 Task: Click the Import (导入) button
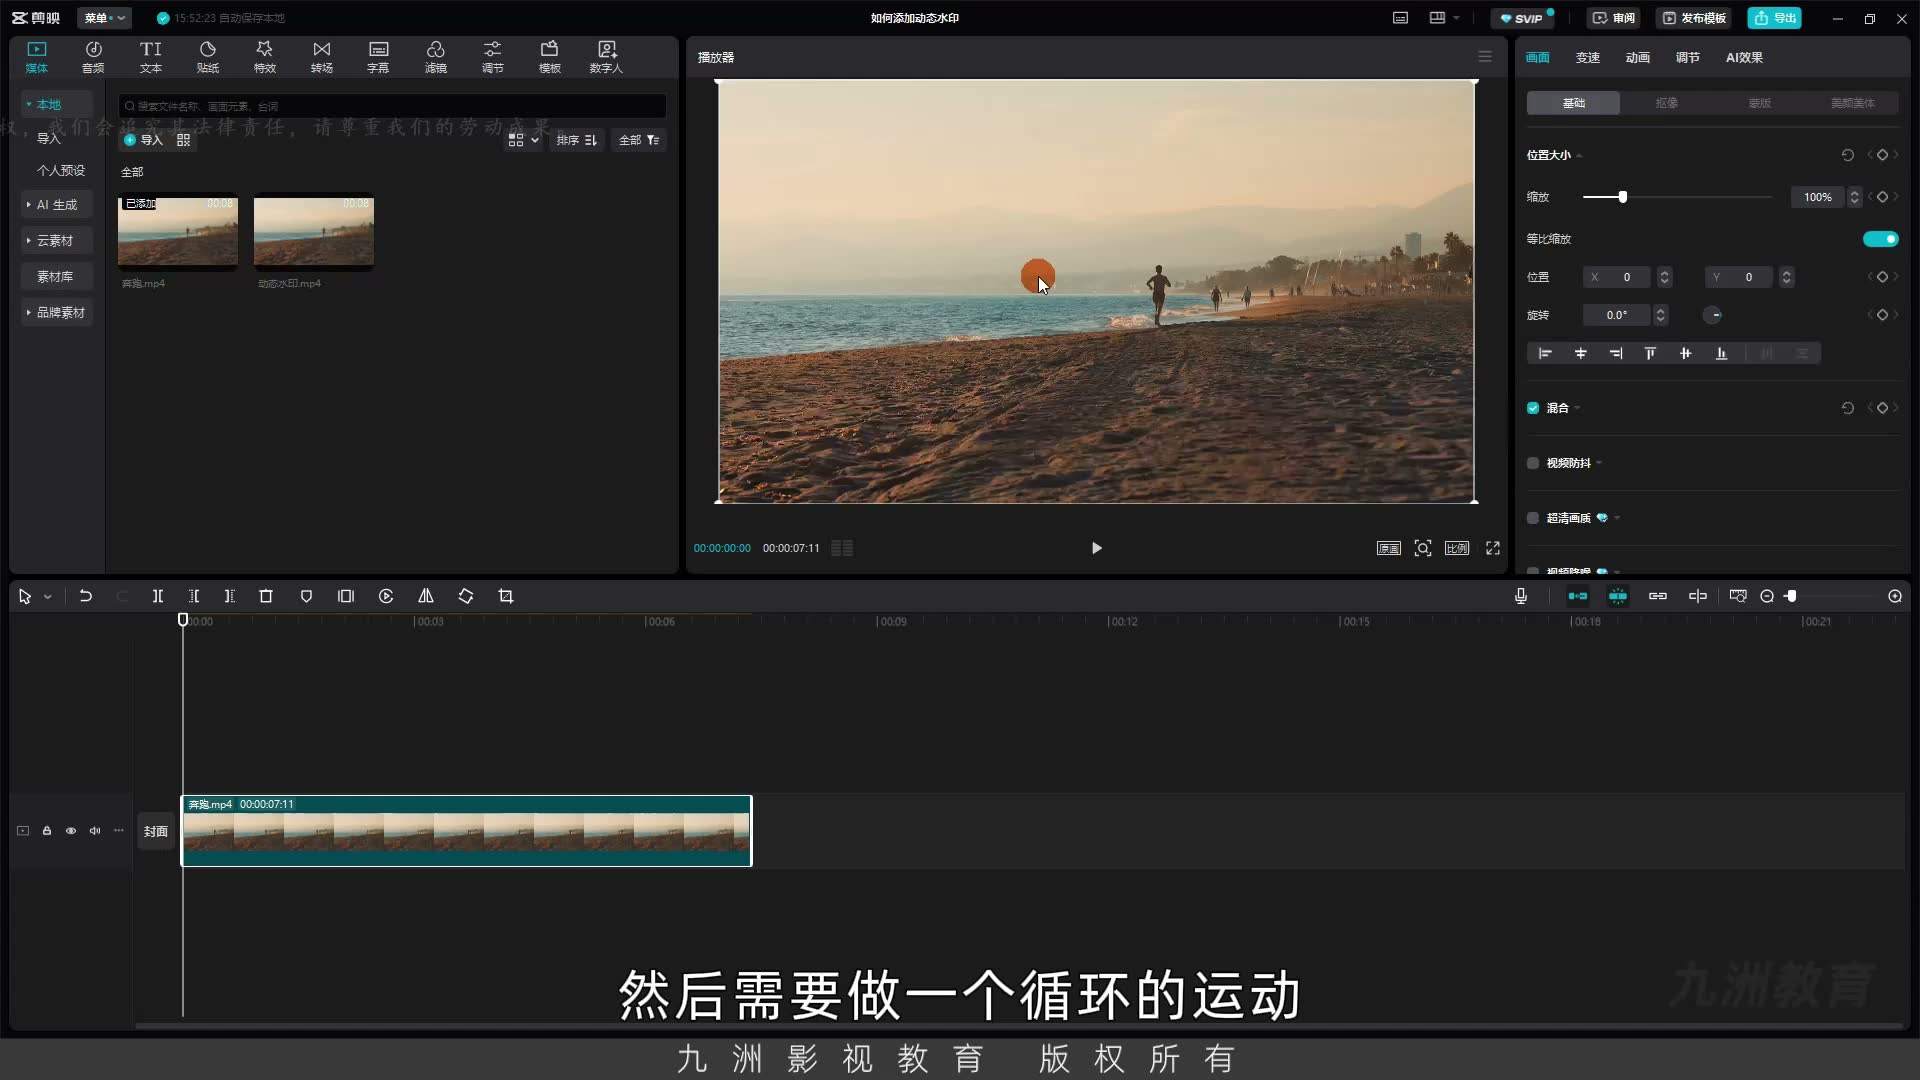[144, 140]
